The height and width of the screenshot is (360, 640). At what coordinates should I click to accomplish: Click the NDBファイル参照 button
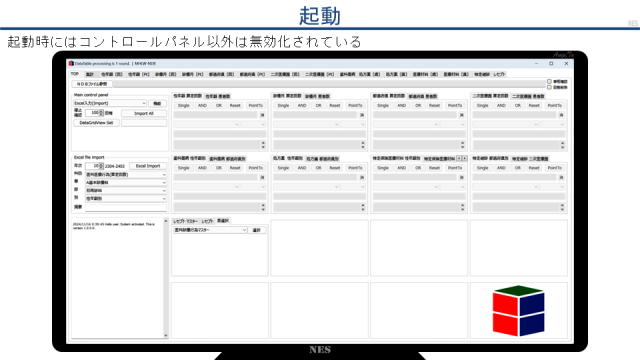(92, 84)
